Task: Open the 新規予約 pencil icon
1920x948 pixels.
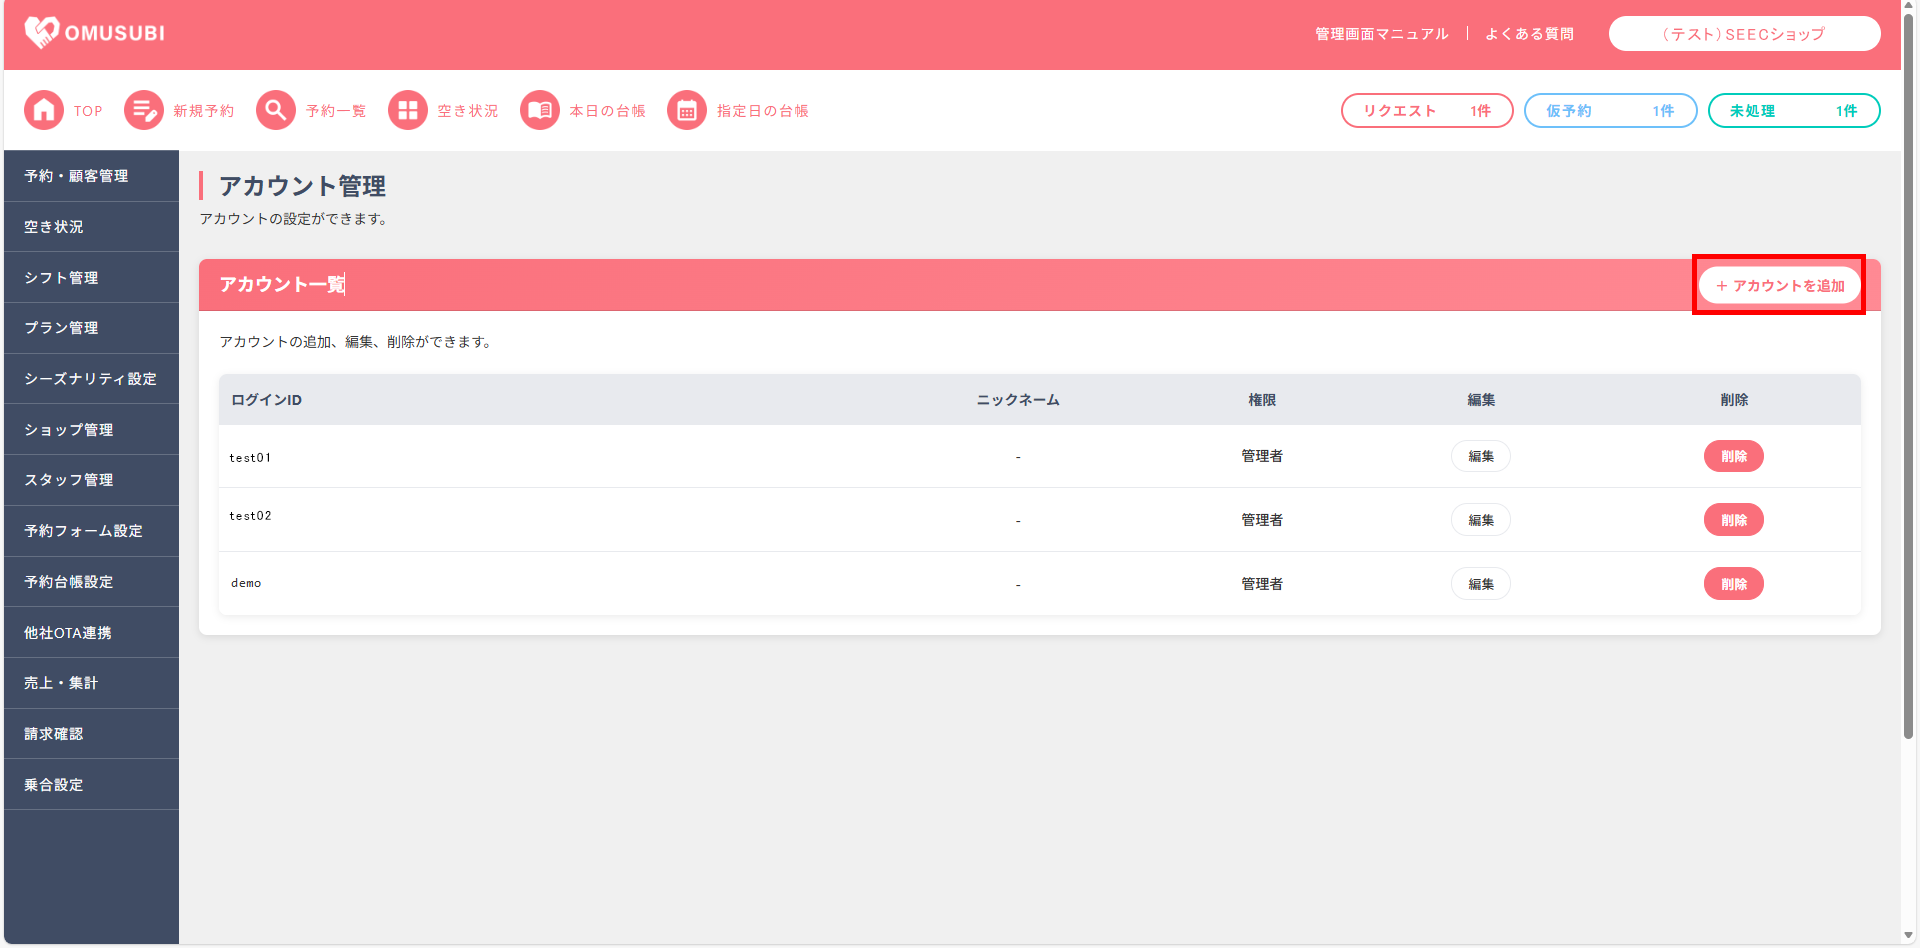Action: 144,110
